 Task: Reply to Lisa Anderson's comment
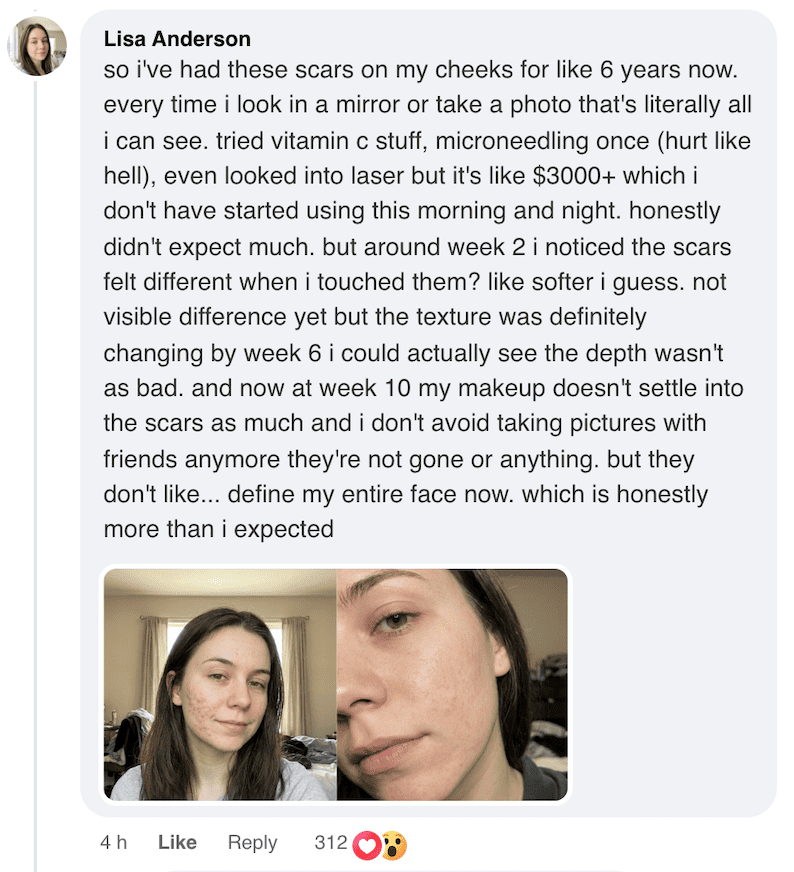[252, 843]
